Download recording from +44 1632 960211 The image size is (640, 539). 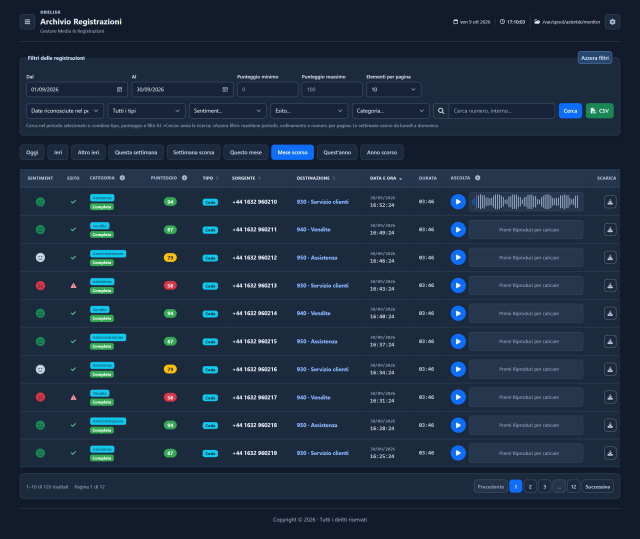tap(610, 230)
